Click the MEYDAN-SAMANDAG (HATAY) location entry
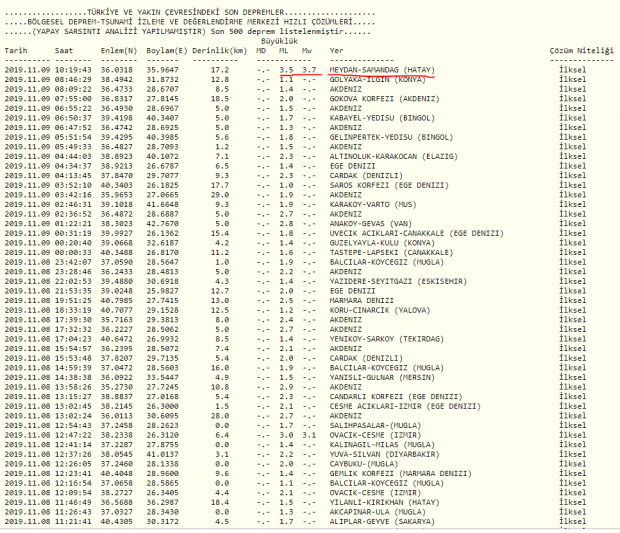 pos(382,70)
